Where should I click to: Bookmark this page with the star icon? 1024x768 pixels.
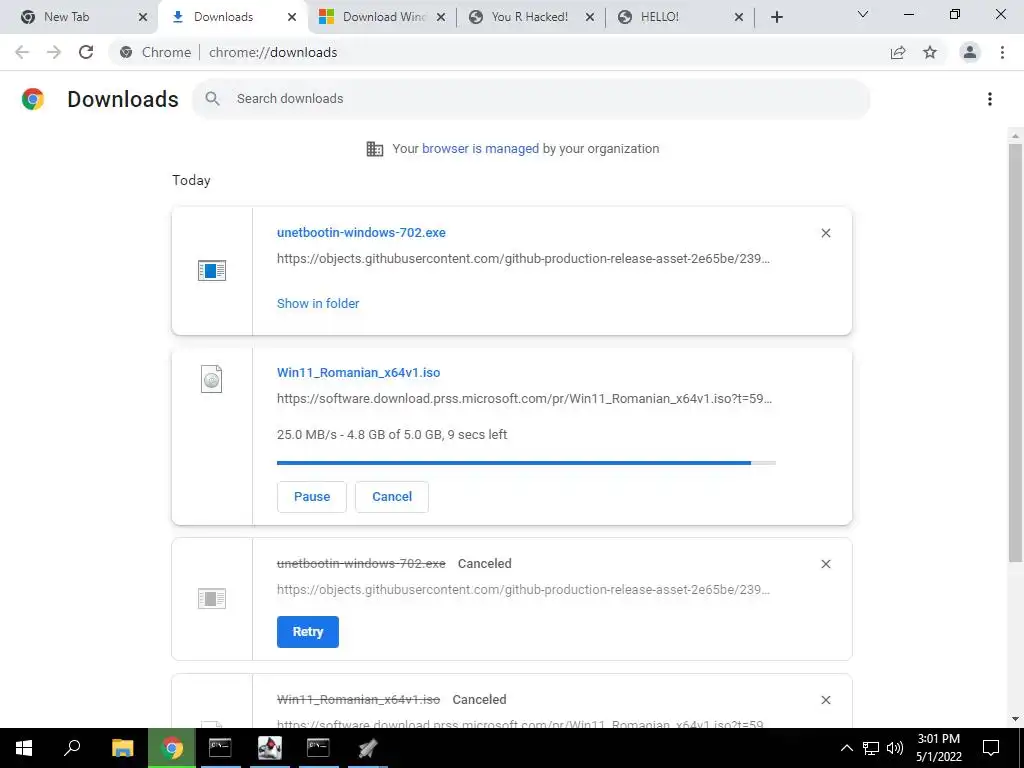(x=930, y=52)
